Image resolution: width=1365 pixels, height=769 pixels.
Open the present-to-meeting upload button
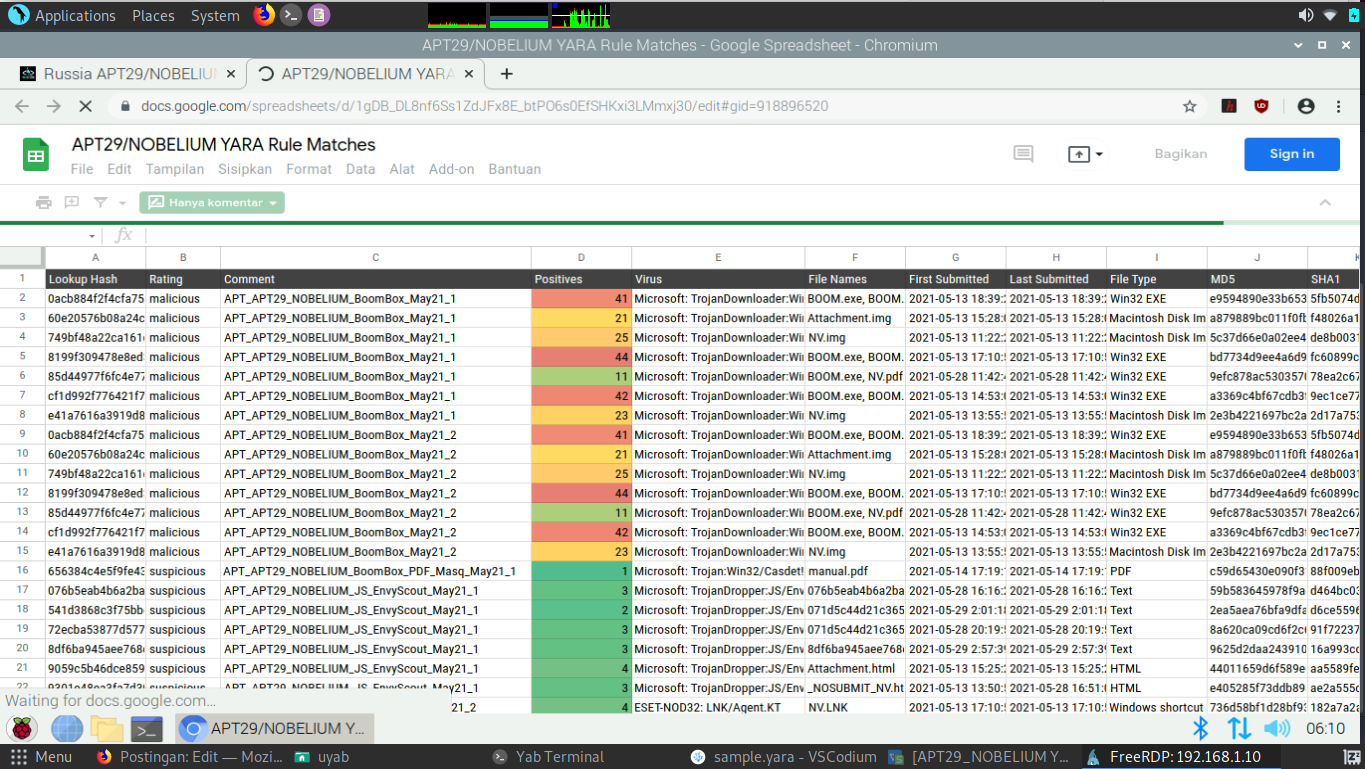[x=1085, y=154]
